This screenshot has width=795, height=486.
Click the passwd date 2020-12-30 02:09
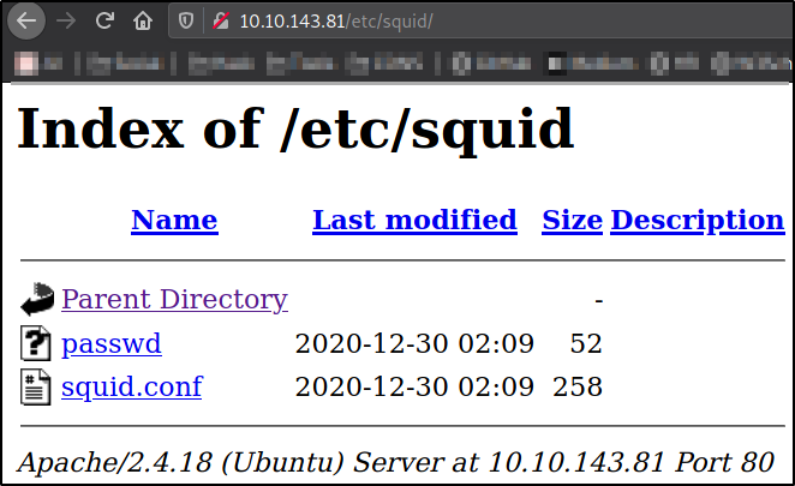(x=415, y=344)
